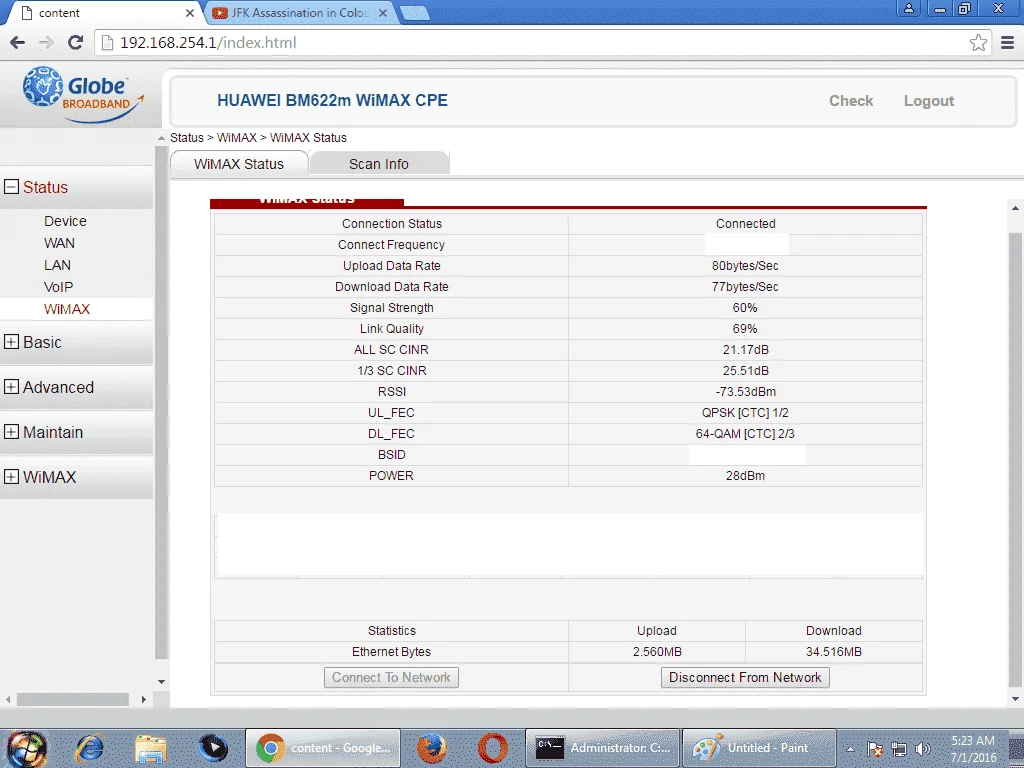
Task: Click the sidebar horizontal scrollbar
Action: click(x=72, y=699)
